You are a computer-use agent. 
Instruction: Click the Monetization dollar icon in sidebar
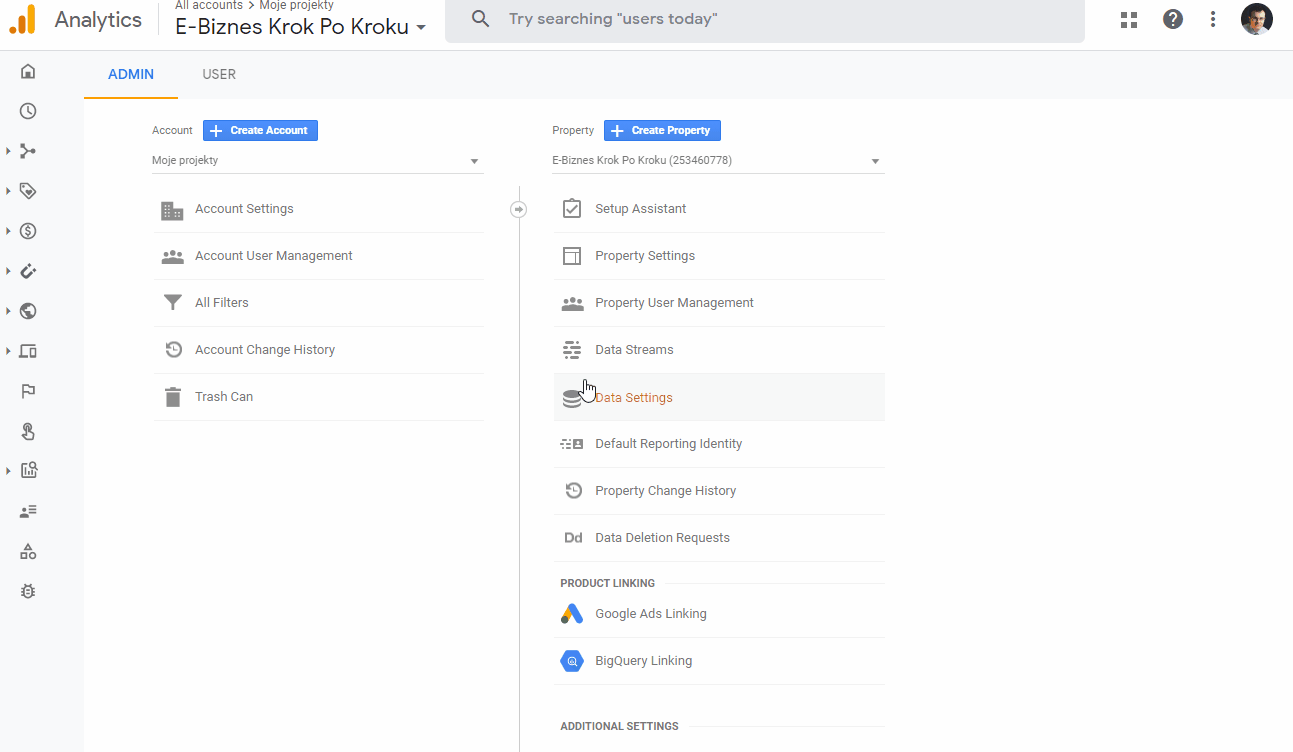pos(28,231)
